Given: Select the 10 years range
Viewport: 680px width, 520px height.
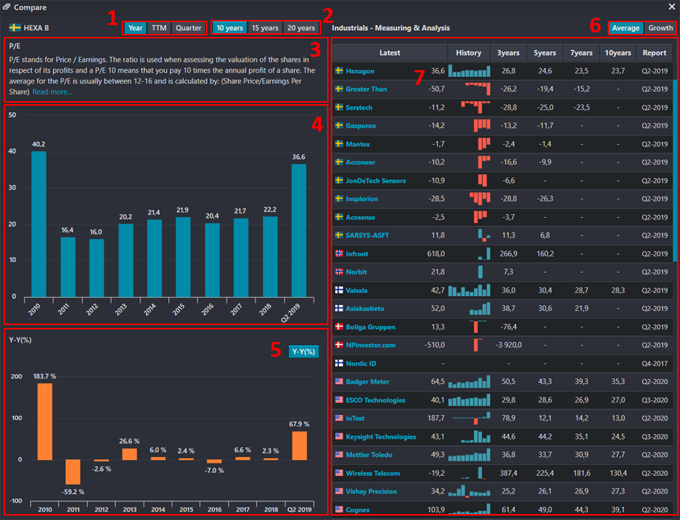Looking at the screenshot, I should click(x=229, y=28).
